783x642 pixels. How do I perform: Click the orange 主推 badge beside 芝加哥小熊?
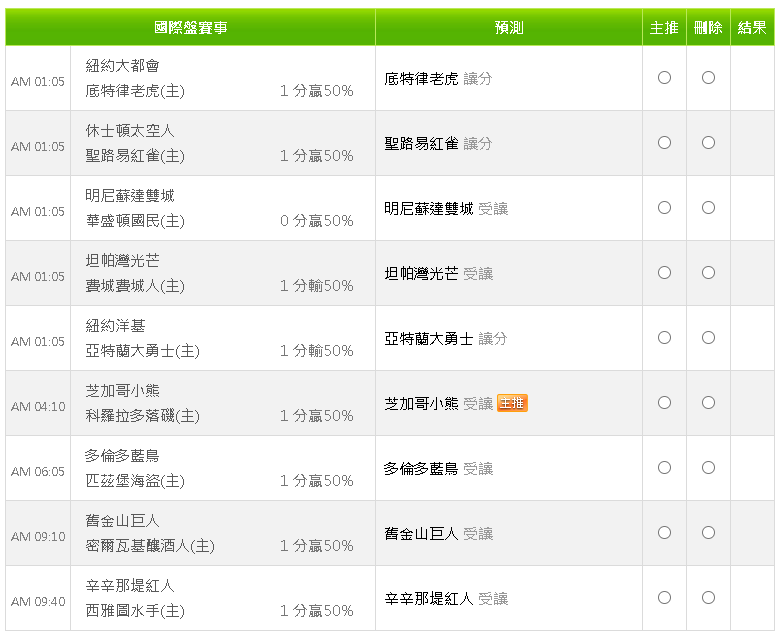click(x=512, y=403)
